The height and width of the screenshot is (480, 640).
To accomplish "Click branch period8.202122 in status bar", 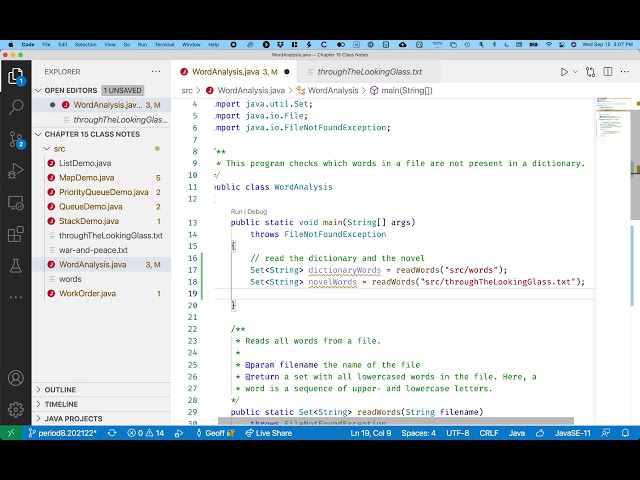I will [x=62, y=433].
